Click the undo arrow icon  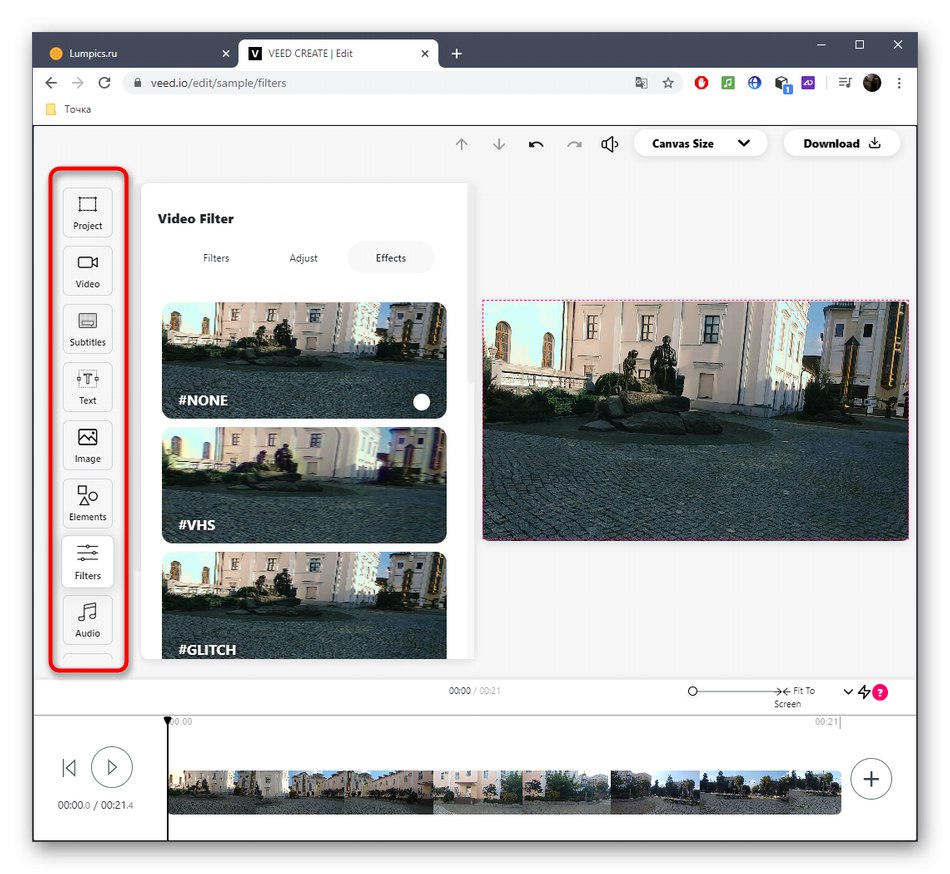[x=536, y=144]
